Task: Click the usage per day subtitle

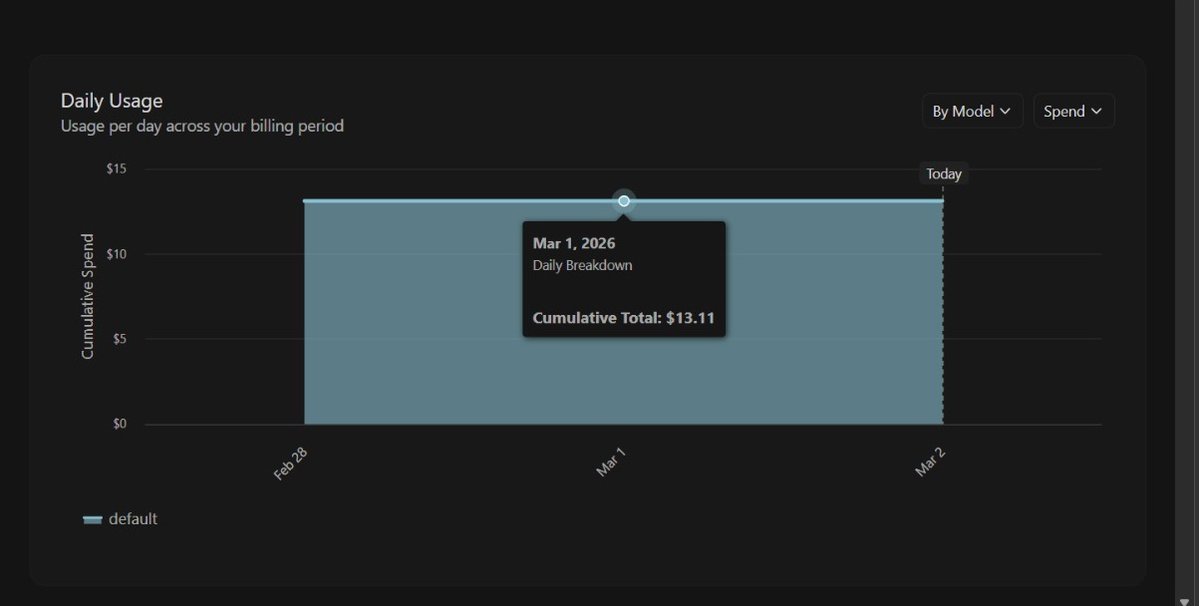Action: 202,126
